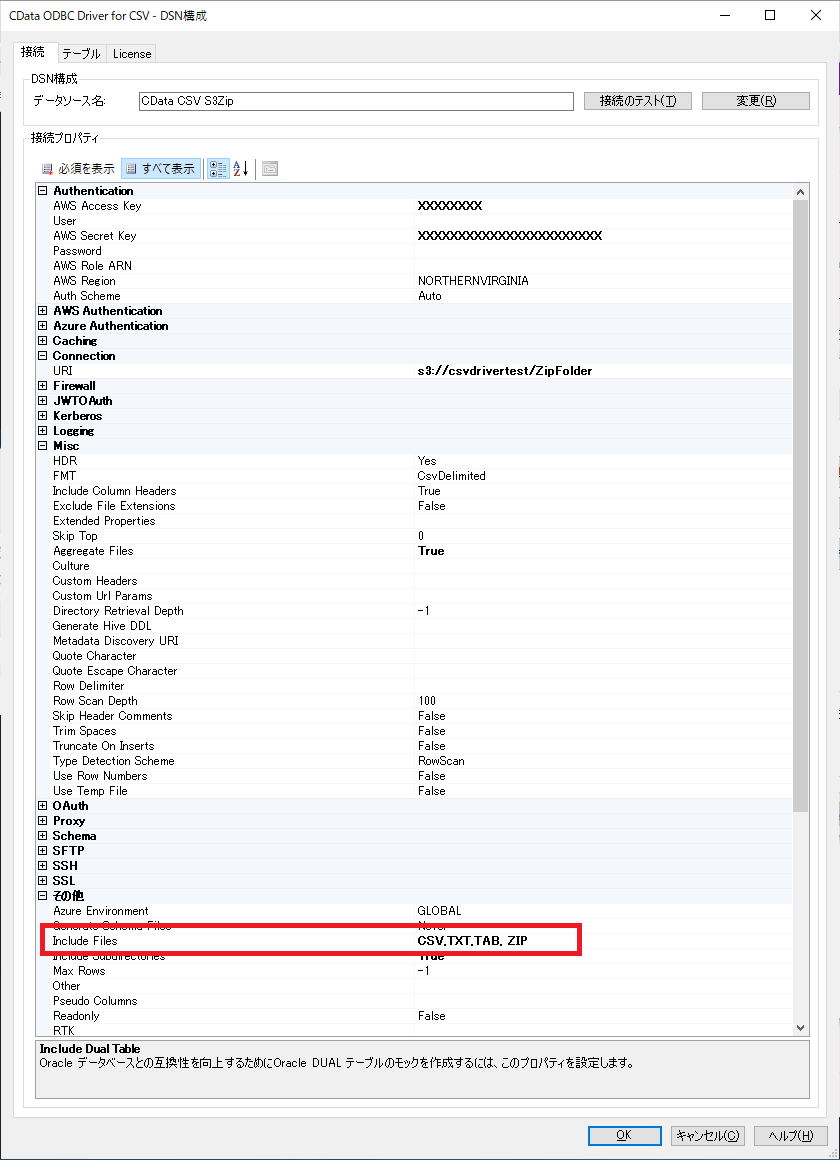Select the URI value s3://csvdrivertest/ZipFolder
The width and height of the screenshot is (840, 1160).
coord(505,371)
